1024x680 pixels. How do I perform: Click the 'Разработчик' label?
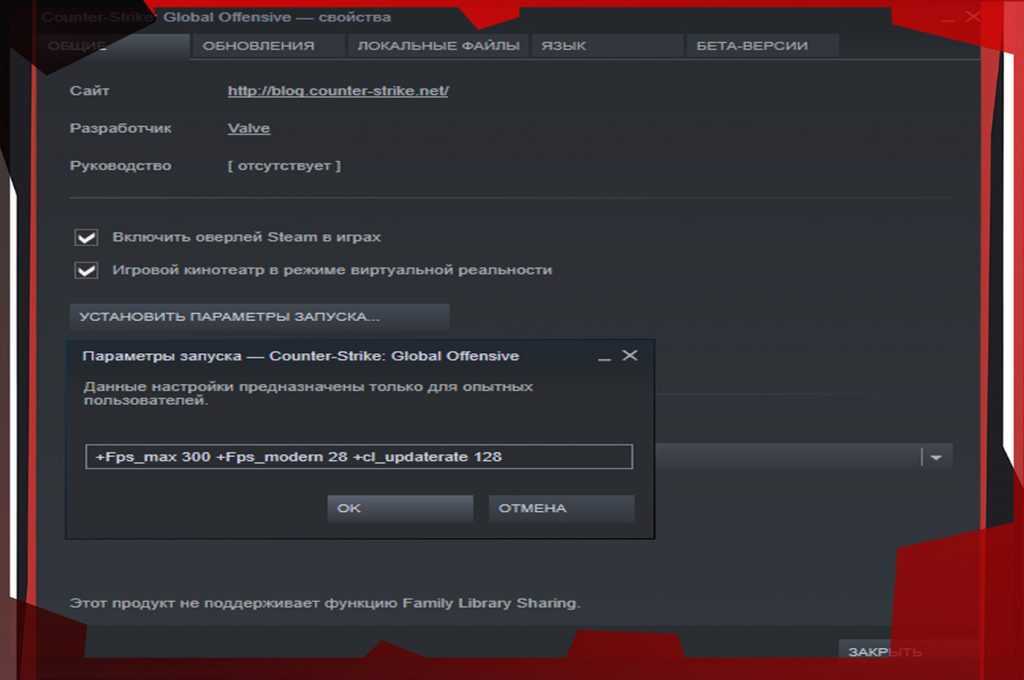tap(121, 128)
